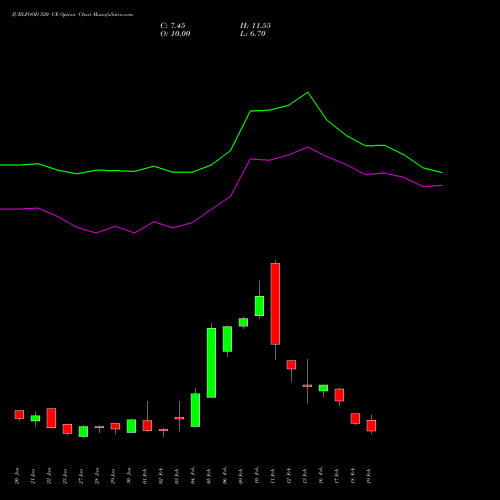Screen dimensions: 500x500
Task: Click the purple lower line at its peak
Action: 307,147
